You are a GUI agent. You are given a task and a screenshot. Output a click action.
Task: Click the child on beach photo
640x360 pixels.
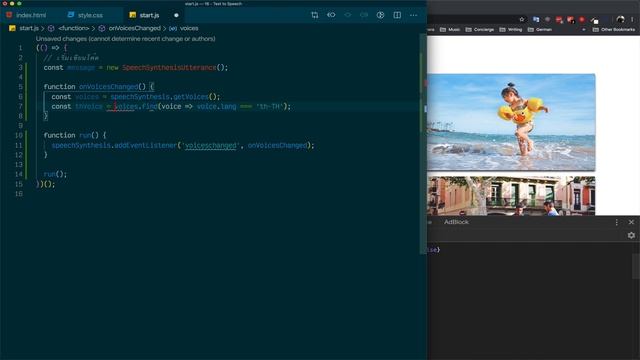[511, 122]
